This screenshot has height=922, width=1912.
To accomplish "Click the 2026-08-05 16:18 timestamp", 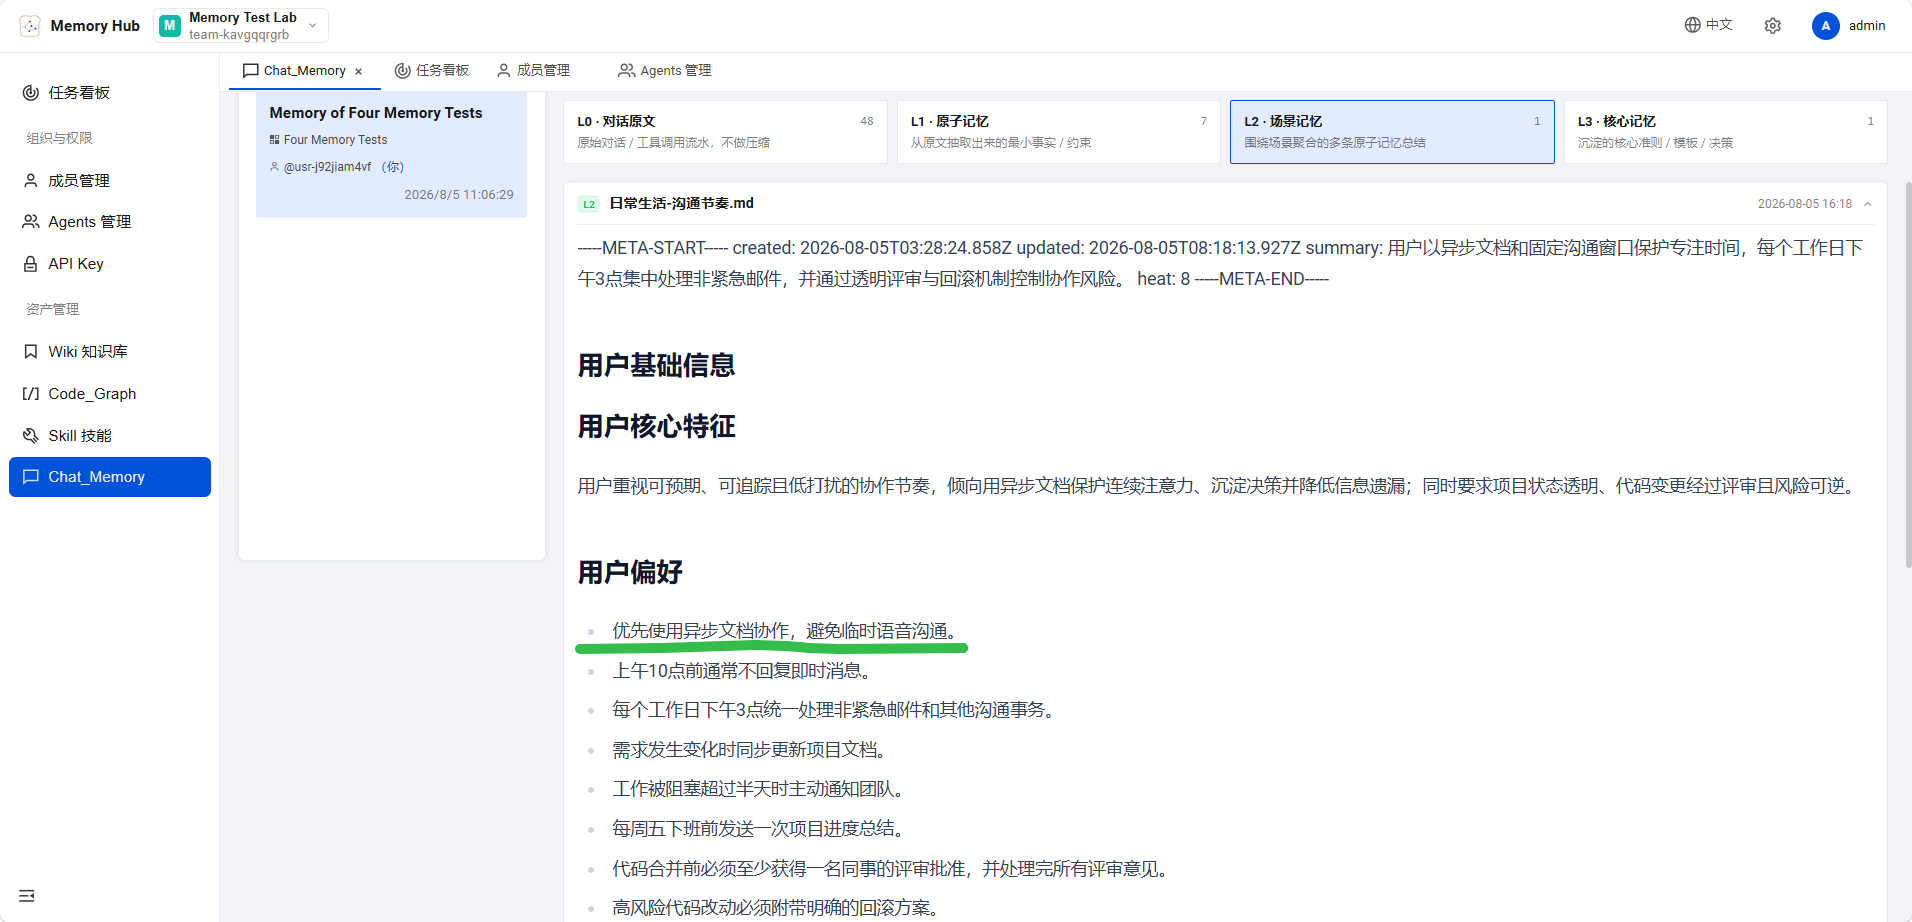I will click(x=1805, y=204).
